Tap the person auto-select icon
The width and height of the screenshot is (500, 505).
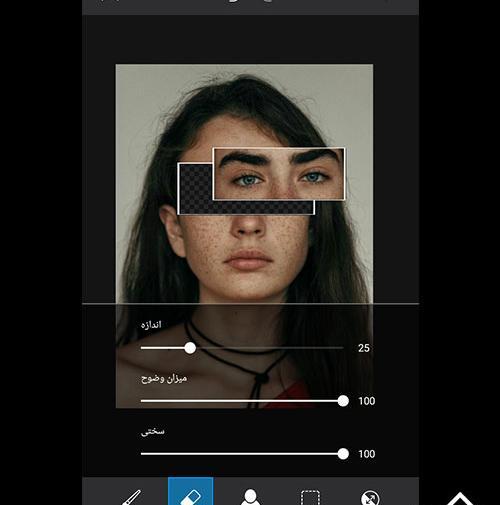(x=250, y=497)
